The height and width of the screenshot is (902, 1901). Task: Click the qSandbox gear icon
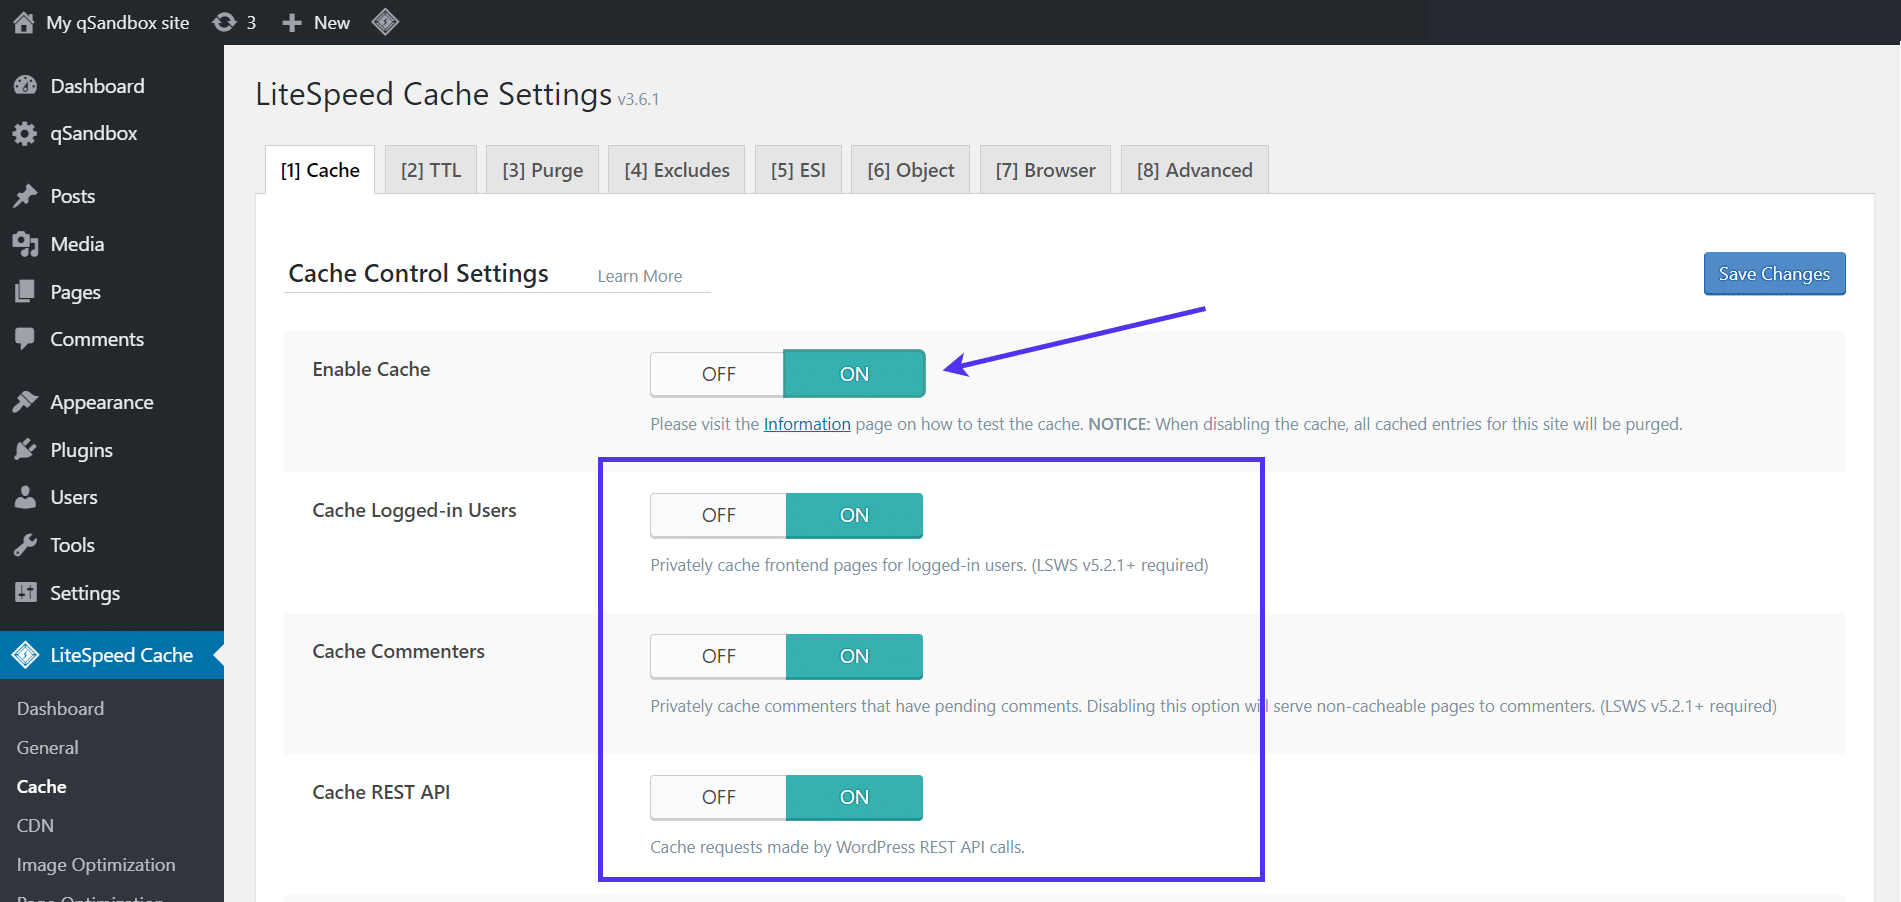tap(25, 133)
